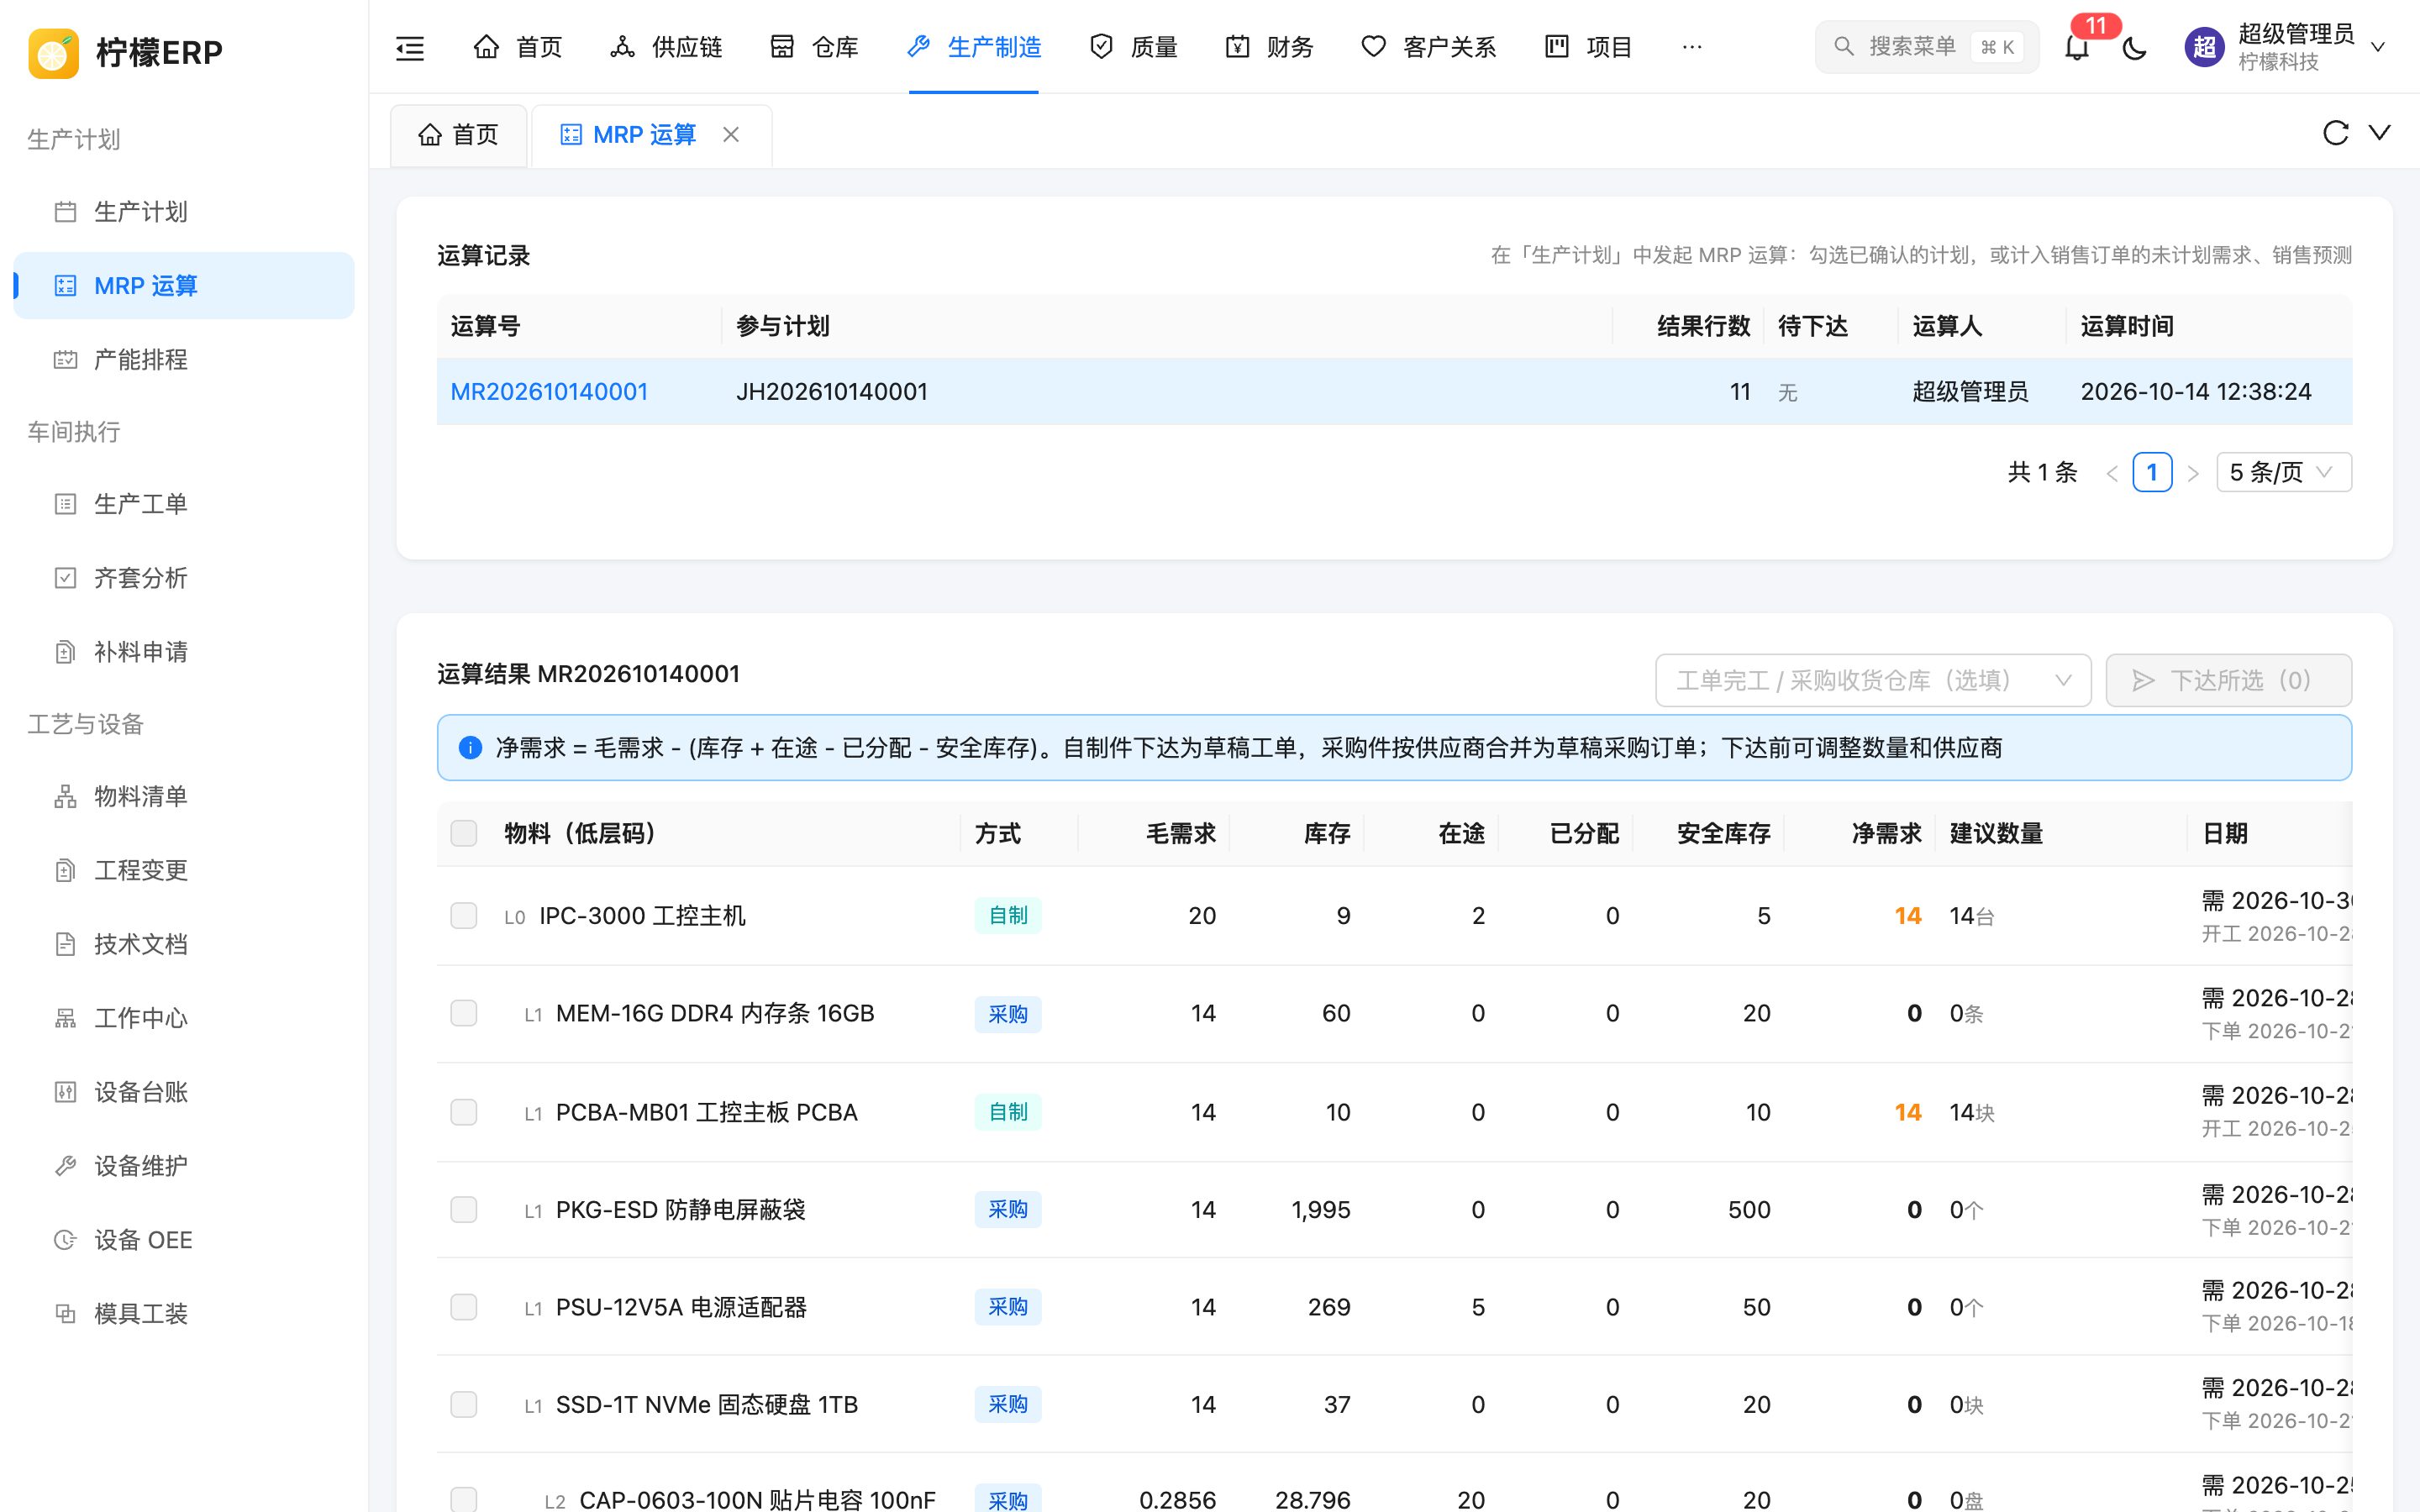The image size is (2420, 1512).
Task: Open 设备台账 in the sidebar
Action: (184, 1092)
